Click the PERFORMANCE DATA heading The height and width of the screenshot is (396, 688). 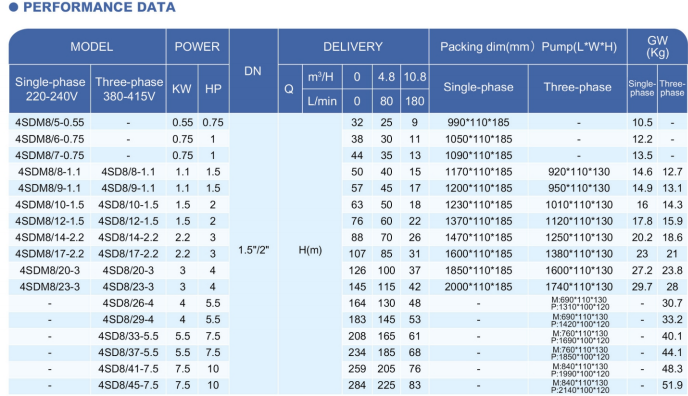(x=99, y=7)
